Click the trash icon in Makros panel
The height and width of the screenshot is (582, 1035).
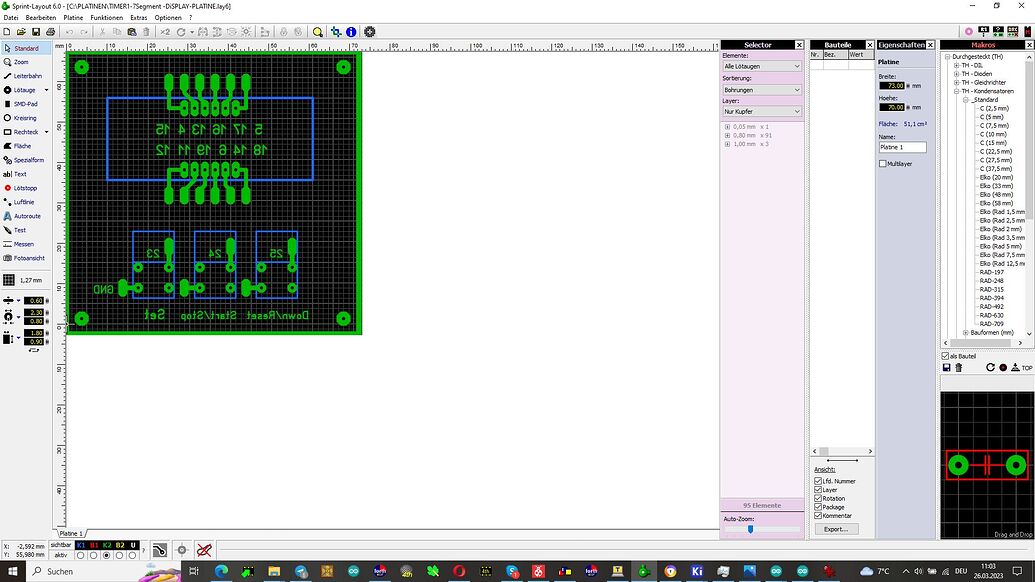(959, 368)
